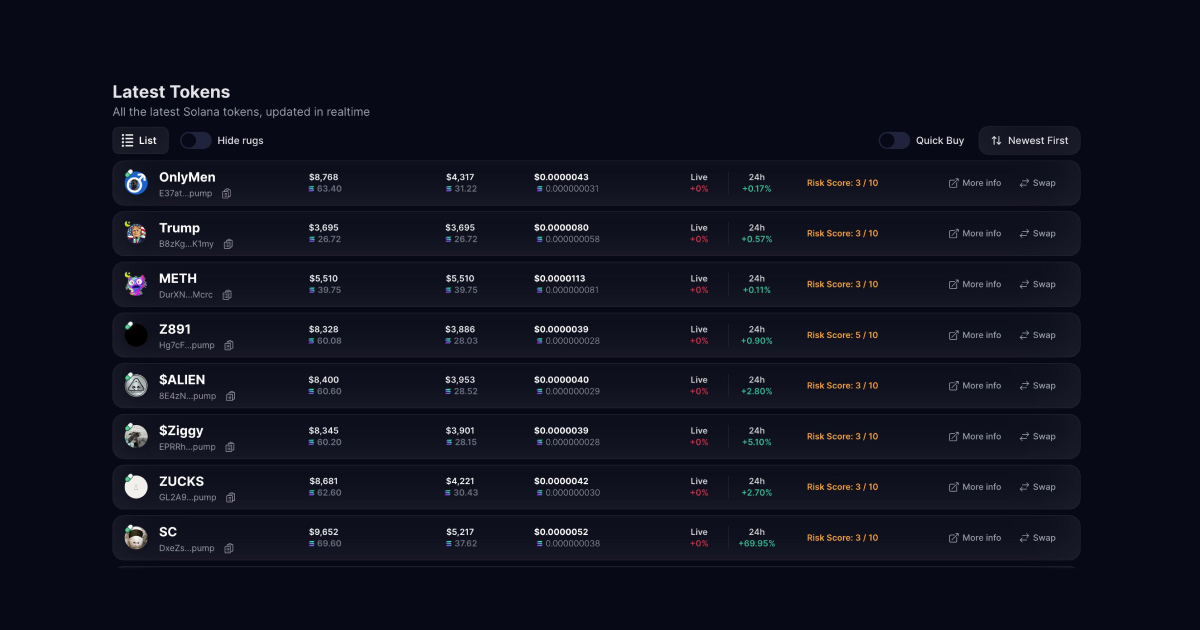Swap the Trump token
The image size is (1200, 630).
coord(1037,234)
